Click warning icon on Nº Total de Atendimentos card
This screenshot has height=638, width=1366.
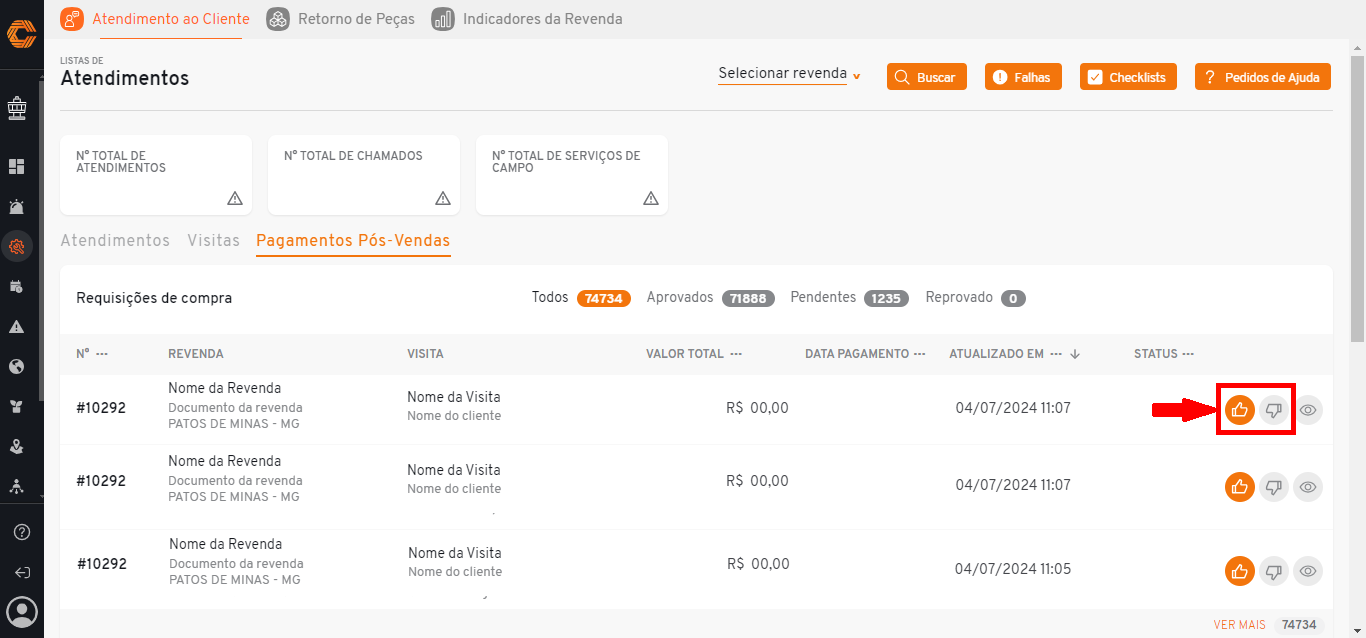click(x=235, y=198)
